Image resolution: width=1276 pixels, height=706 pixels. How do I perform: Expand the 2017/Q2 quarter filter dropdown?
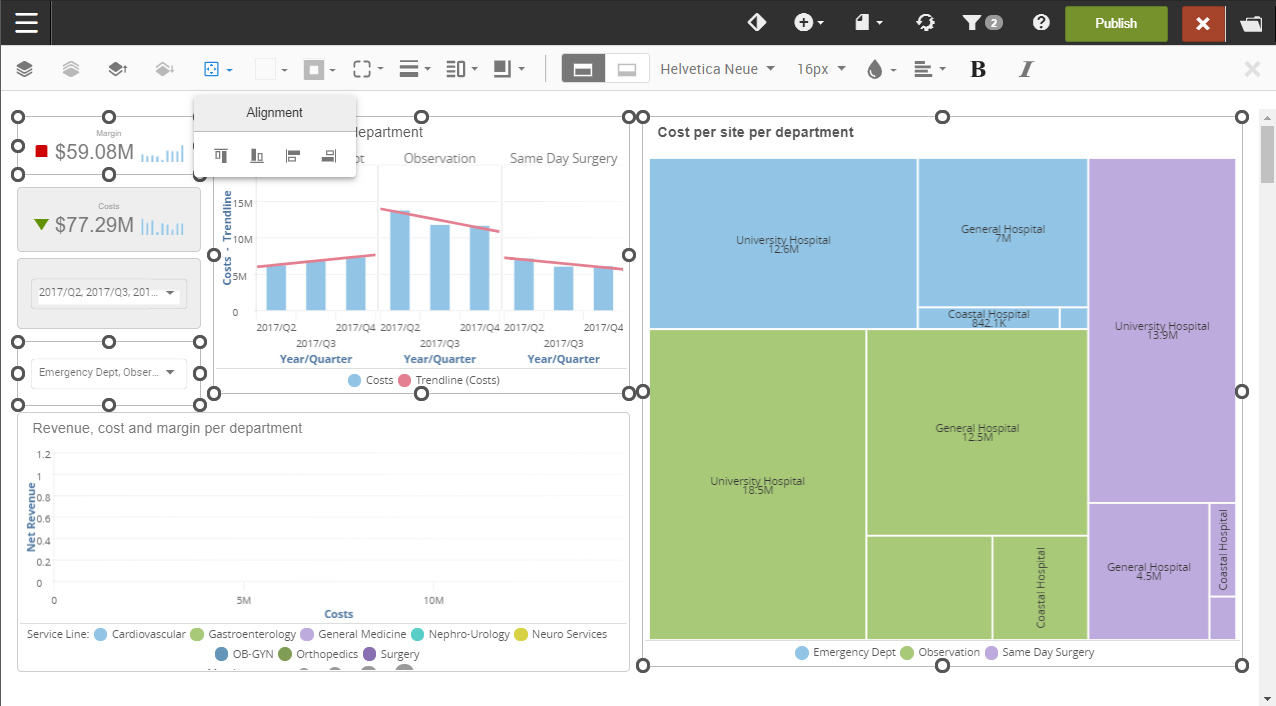pos(107,293)
